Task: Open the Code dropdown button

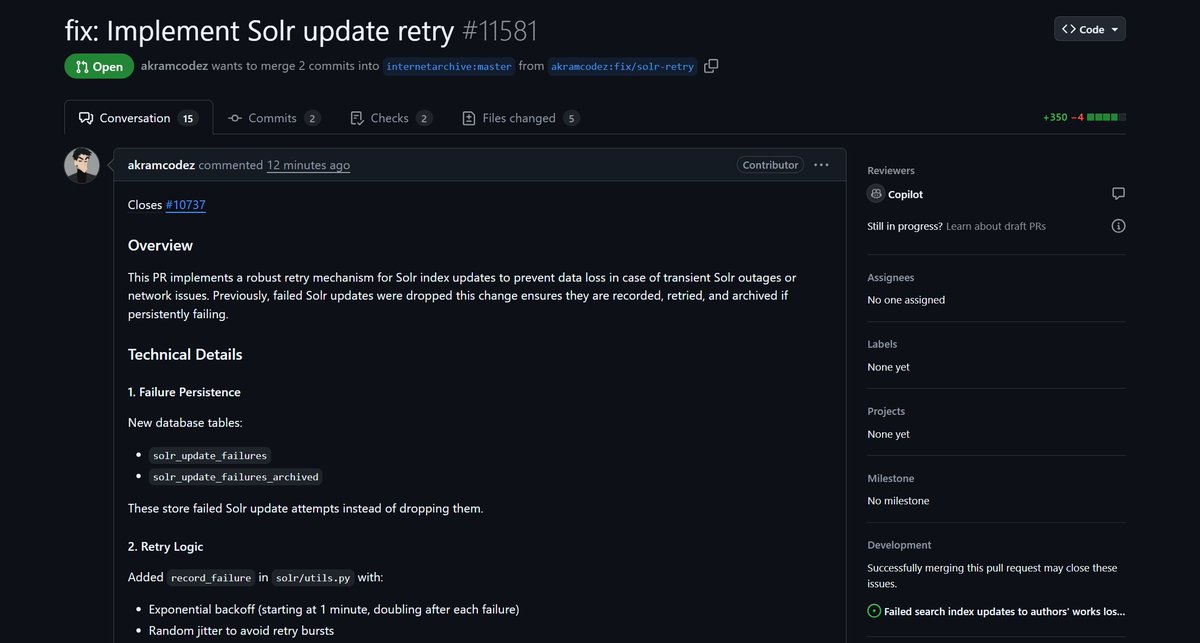Action: pos(1090,29)
